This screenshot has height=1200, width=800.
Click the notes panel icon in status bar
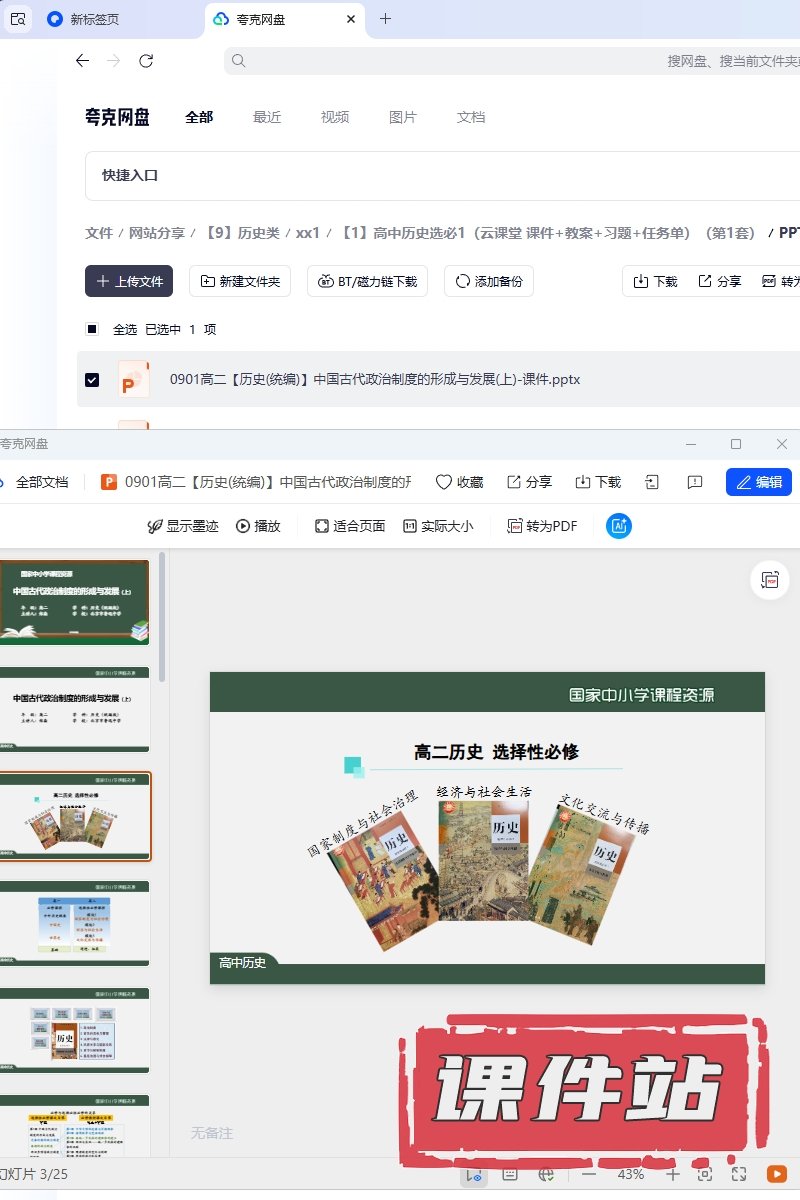(x=509, y=1174)
